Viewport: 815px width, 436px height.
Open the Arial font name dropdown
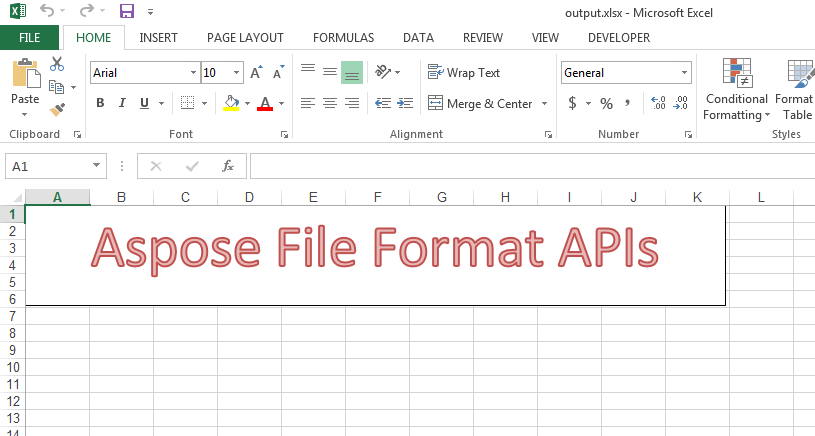click(193, 73)
